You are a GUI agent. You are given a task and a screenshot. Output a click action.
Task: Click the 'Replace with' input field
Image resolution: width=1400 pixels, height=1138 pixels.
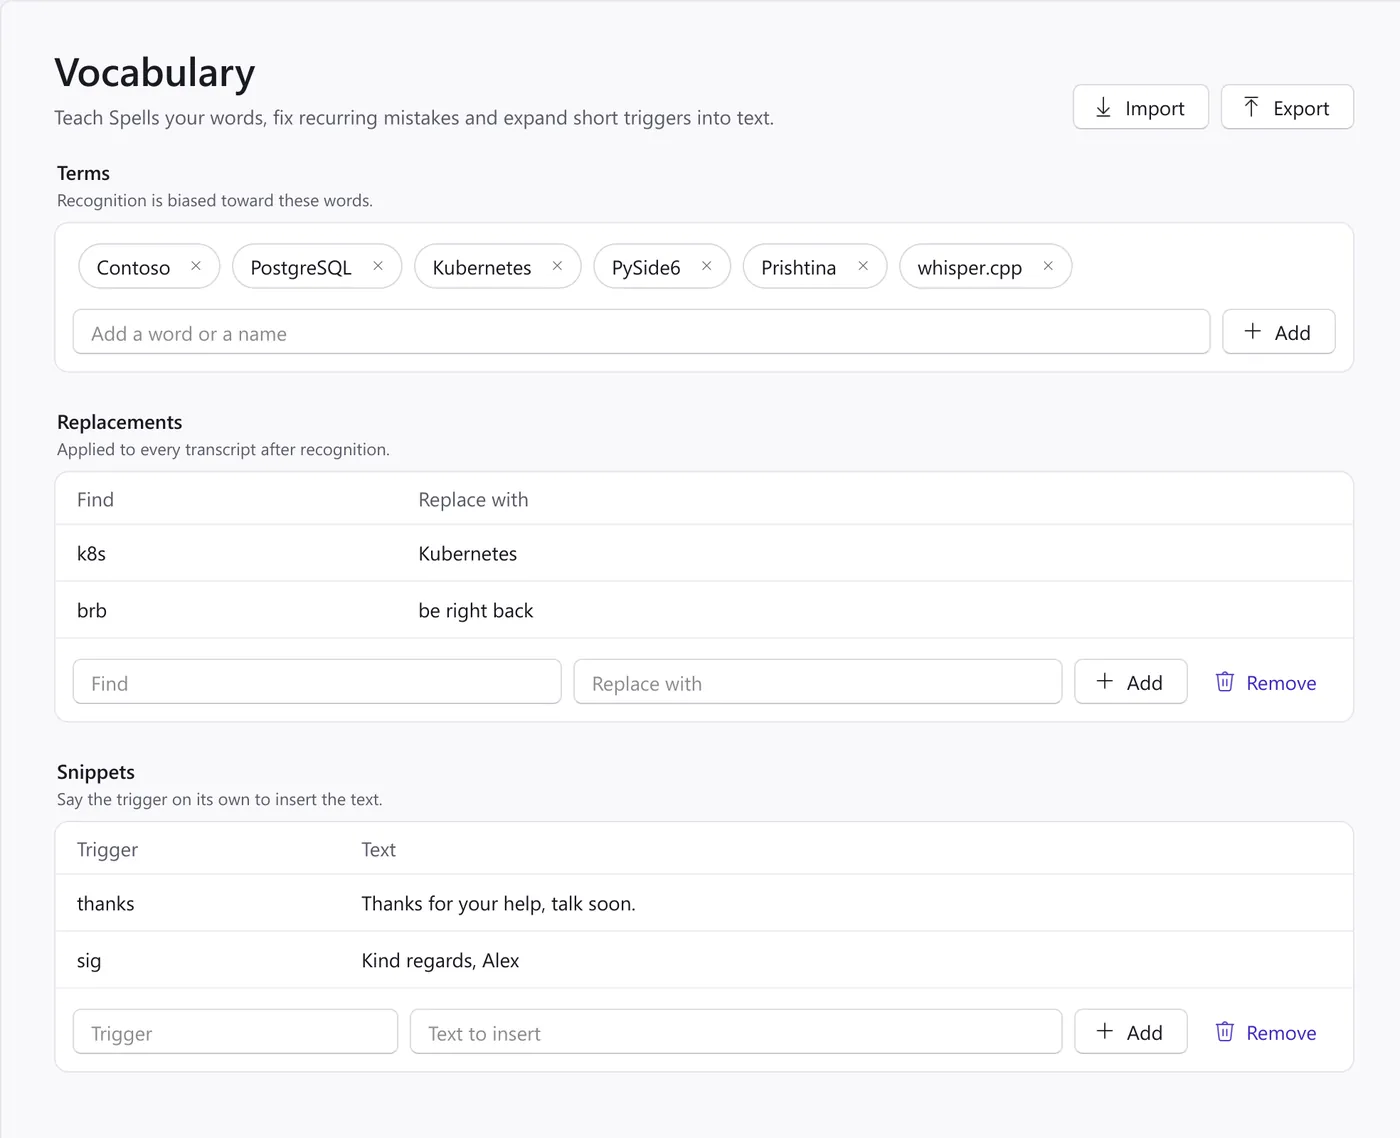(817, 682)
